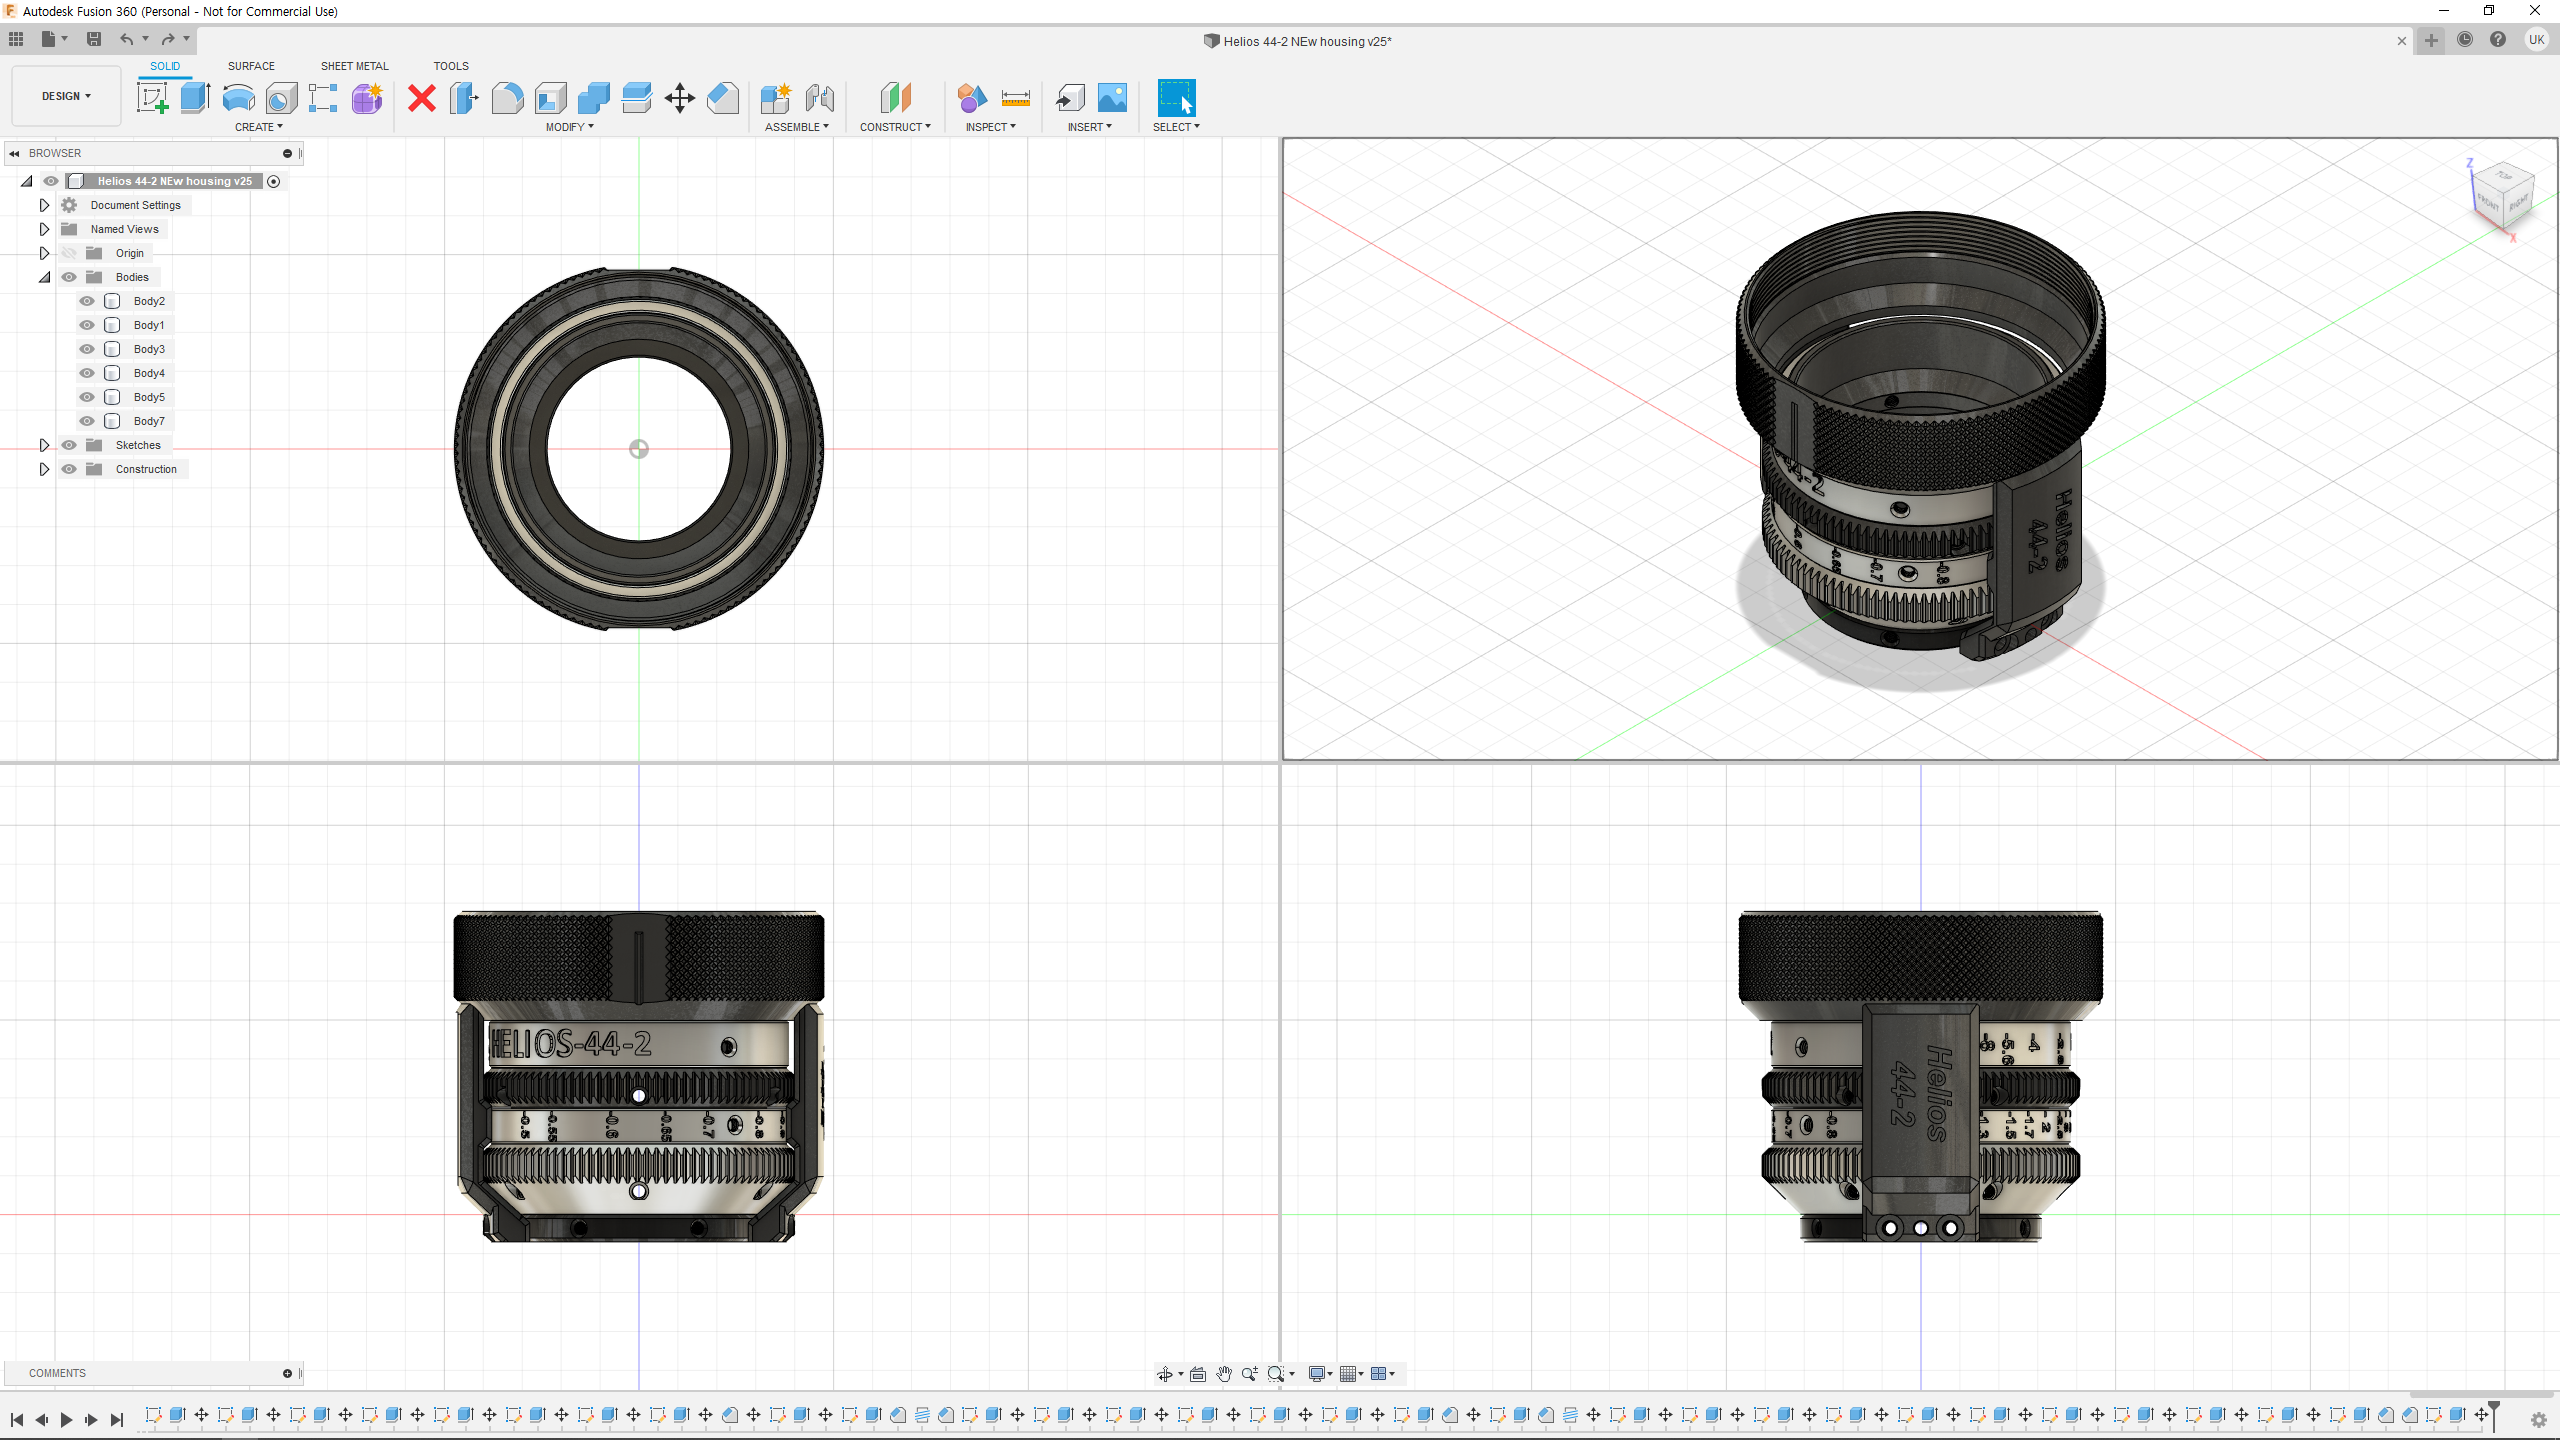
Task: Open the SHEET METAL tab
Action: pos(354,66)
